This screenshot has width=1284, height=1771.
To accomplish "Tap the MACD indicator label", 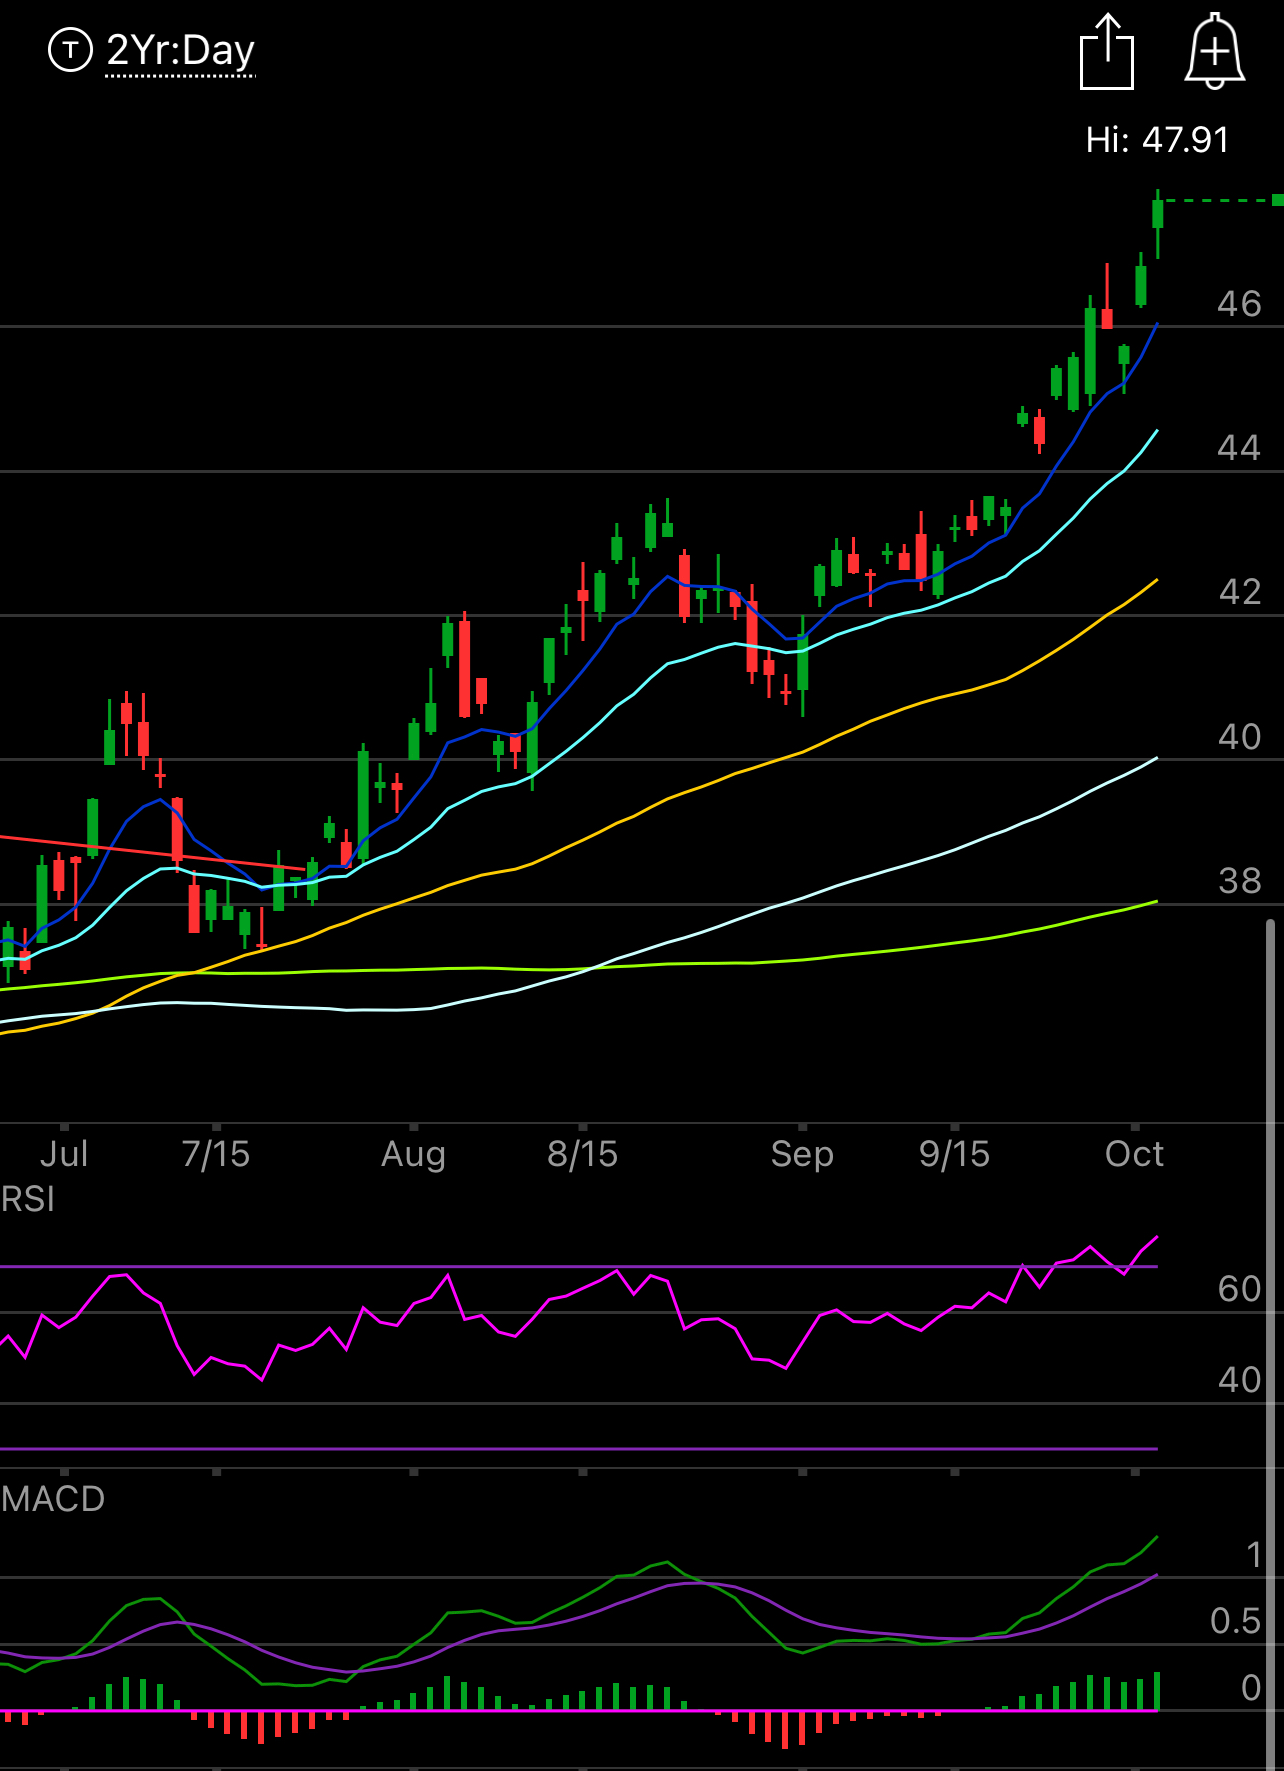I will (x=53, y=1499).
